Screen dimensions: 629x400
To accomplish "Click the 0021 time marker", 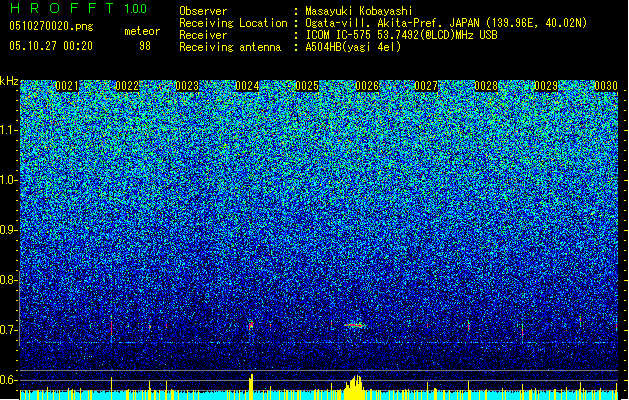I will pos(67,86).
